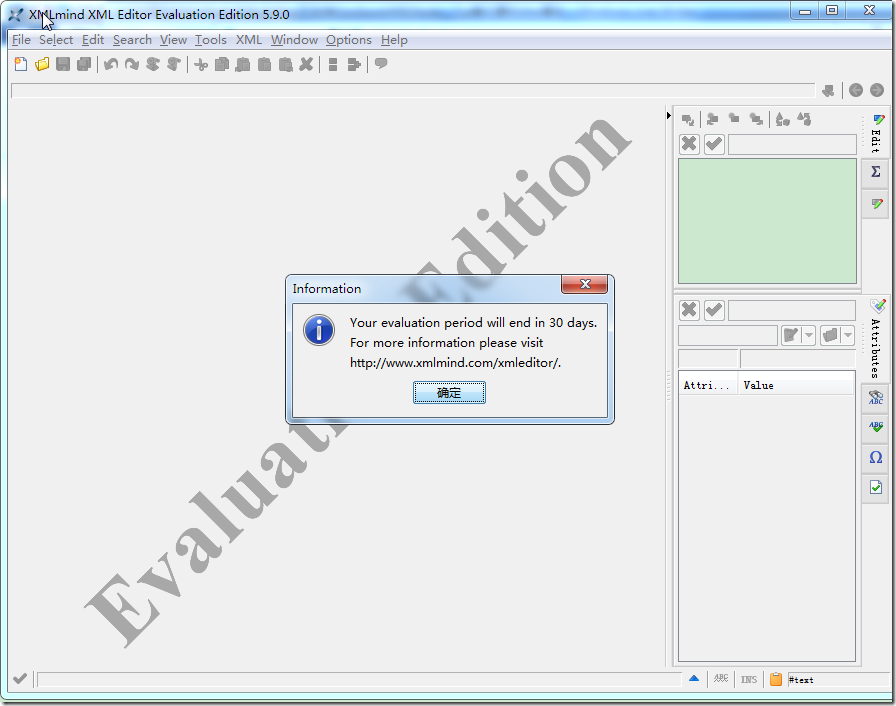Open the ABC spell check tab
This screenshot has height=706, width=896.
point(875,427)
